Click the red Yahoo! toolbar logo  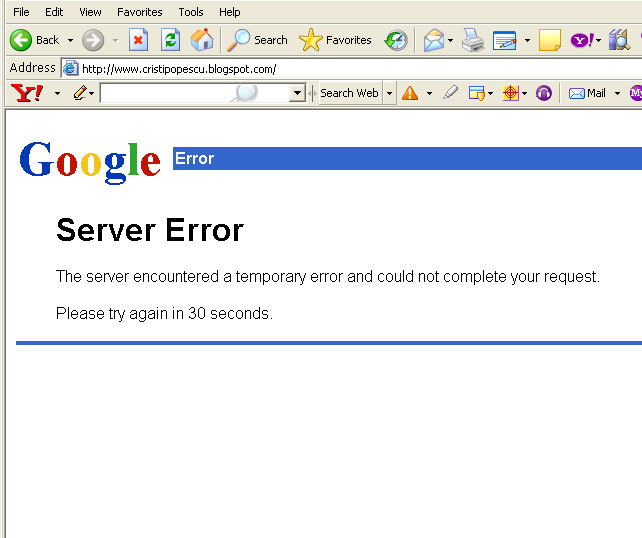coord(27,93)
